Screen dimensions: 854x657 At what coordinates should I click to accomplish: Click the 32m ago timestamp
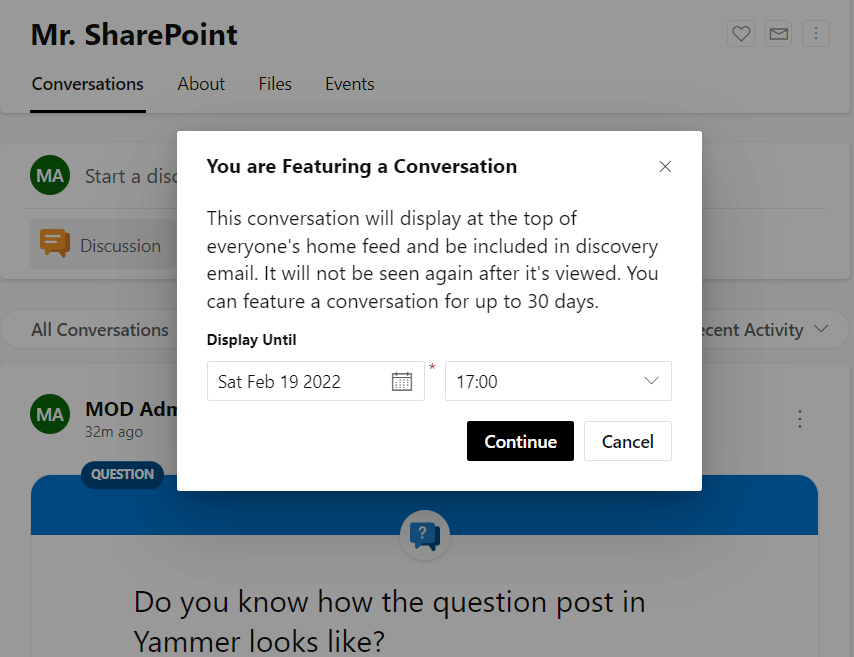click(114, 432)
